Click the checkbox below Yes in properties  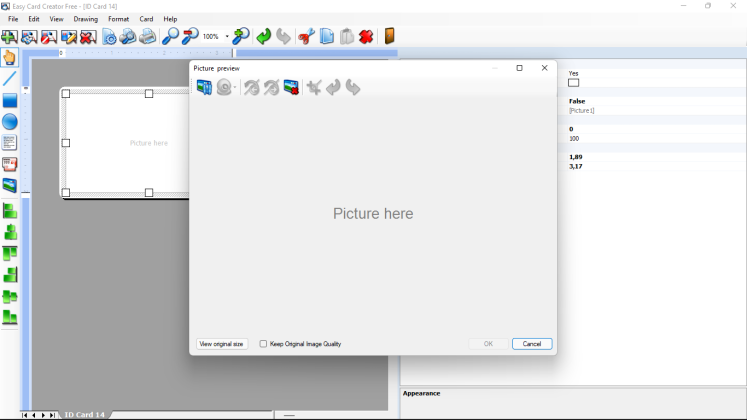click(x=574, y=83)
